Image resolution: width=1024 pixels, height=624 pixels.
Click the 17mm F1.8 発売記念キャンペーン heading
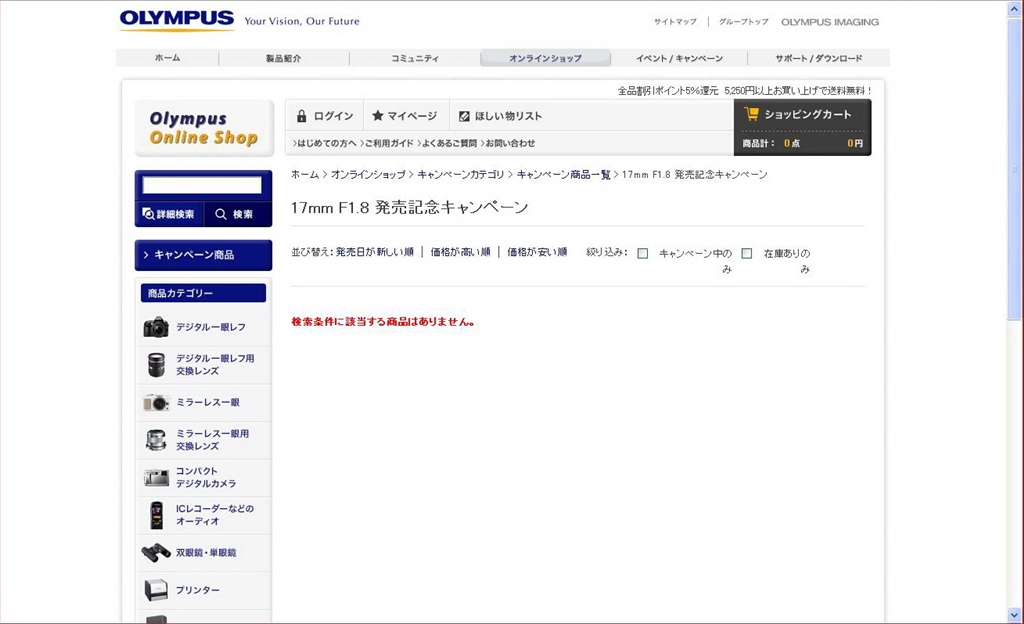(x=409, y=208)
